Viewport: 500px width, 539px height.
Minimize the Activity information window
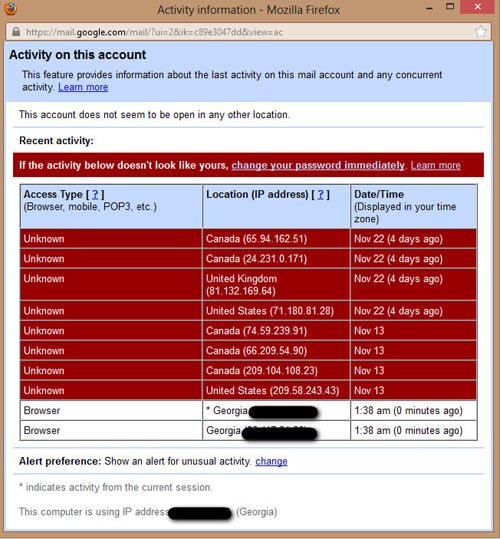click(x=429, y=8)
